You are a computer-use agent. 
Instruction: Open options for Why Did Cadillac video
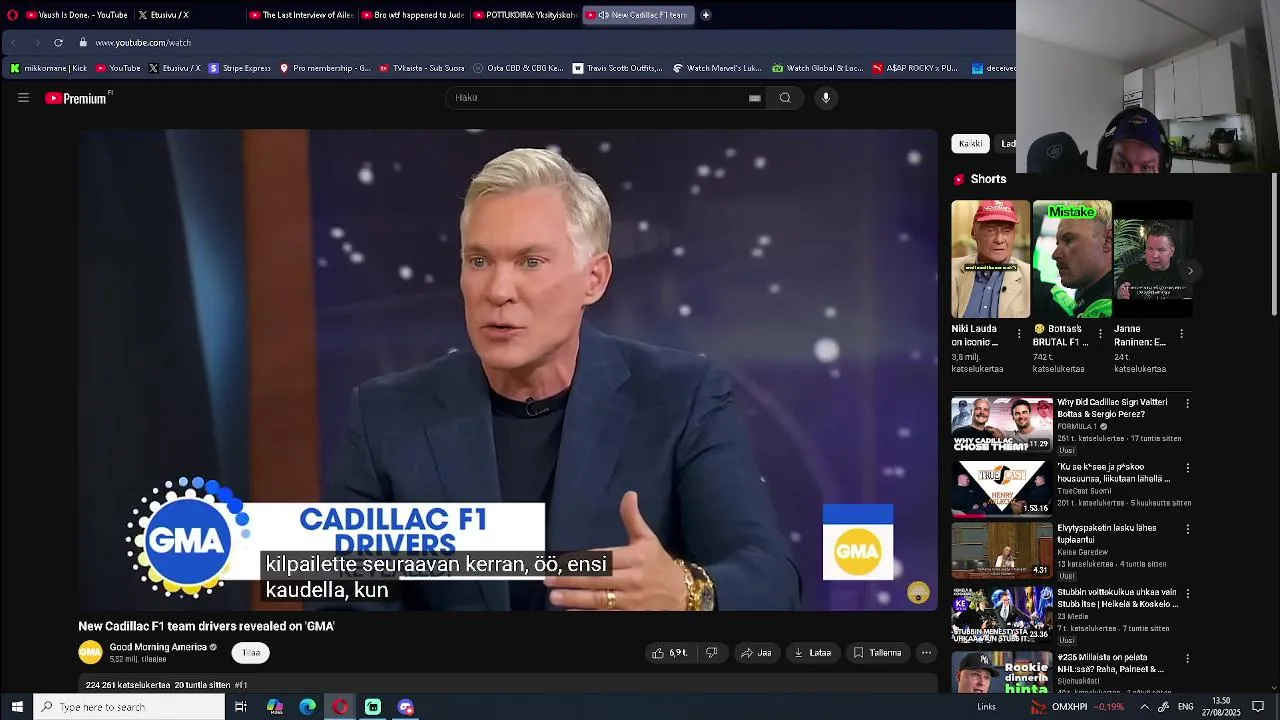click(1187, 404)
